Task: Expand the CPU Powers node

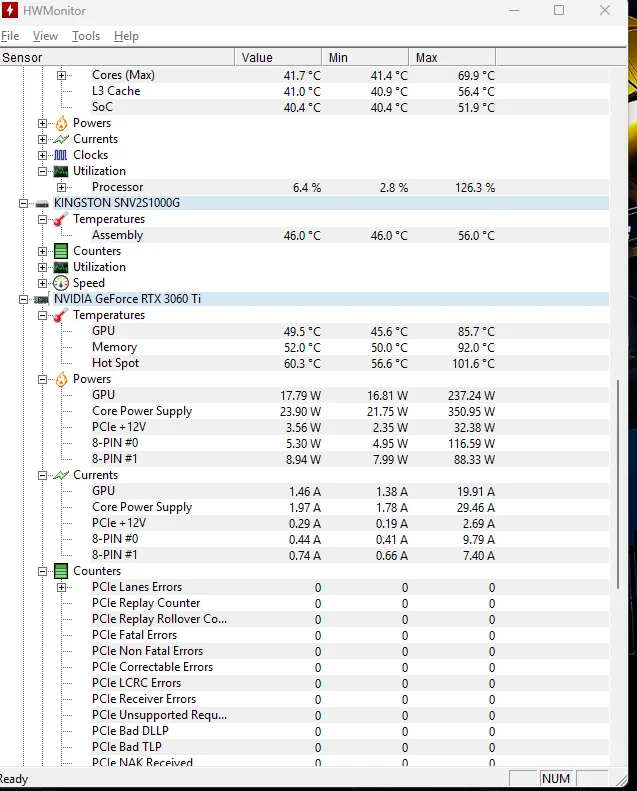Action: click(42, 123)
